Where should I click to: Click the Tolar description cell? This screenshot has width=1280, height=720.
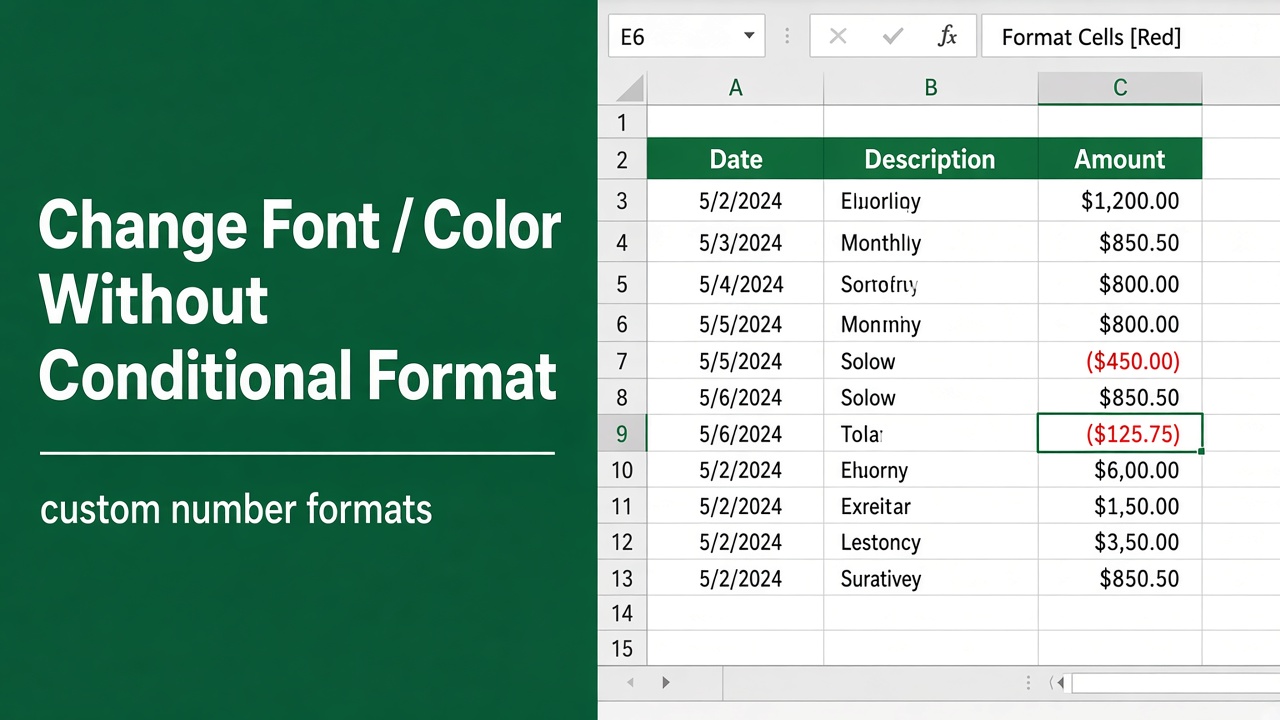(x=931, y=434)
